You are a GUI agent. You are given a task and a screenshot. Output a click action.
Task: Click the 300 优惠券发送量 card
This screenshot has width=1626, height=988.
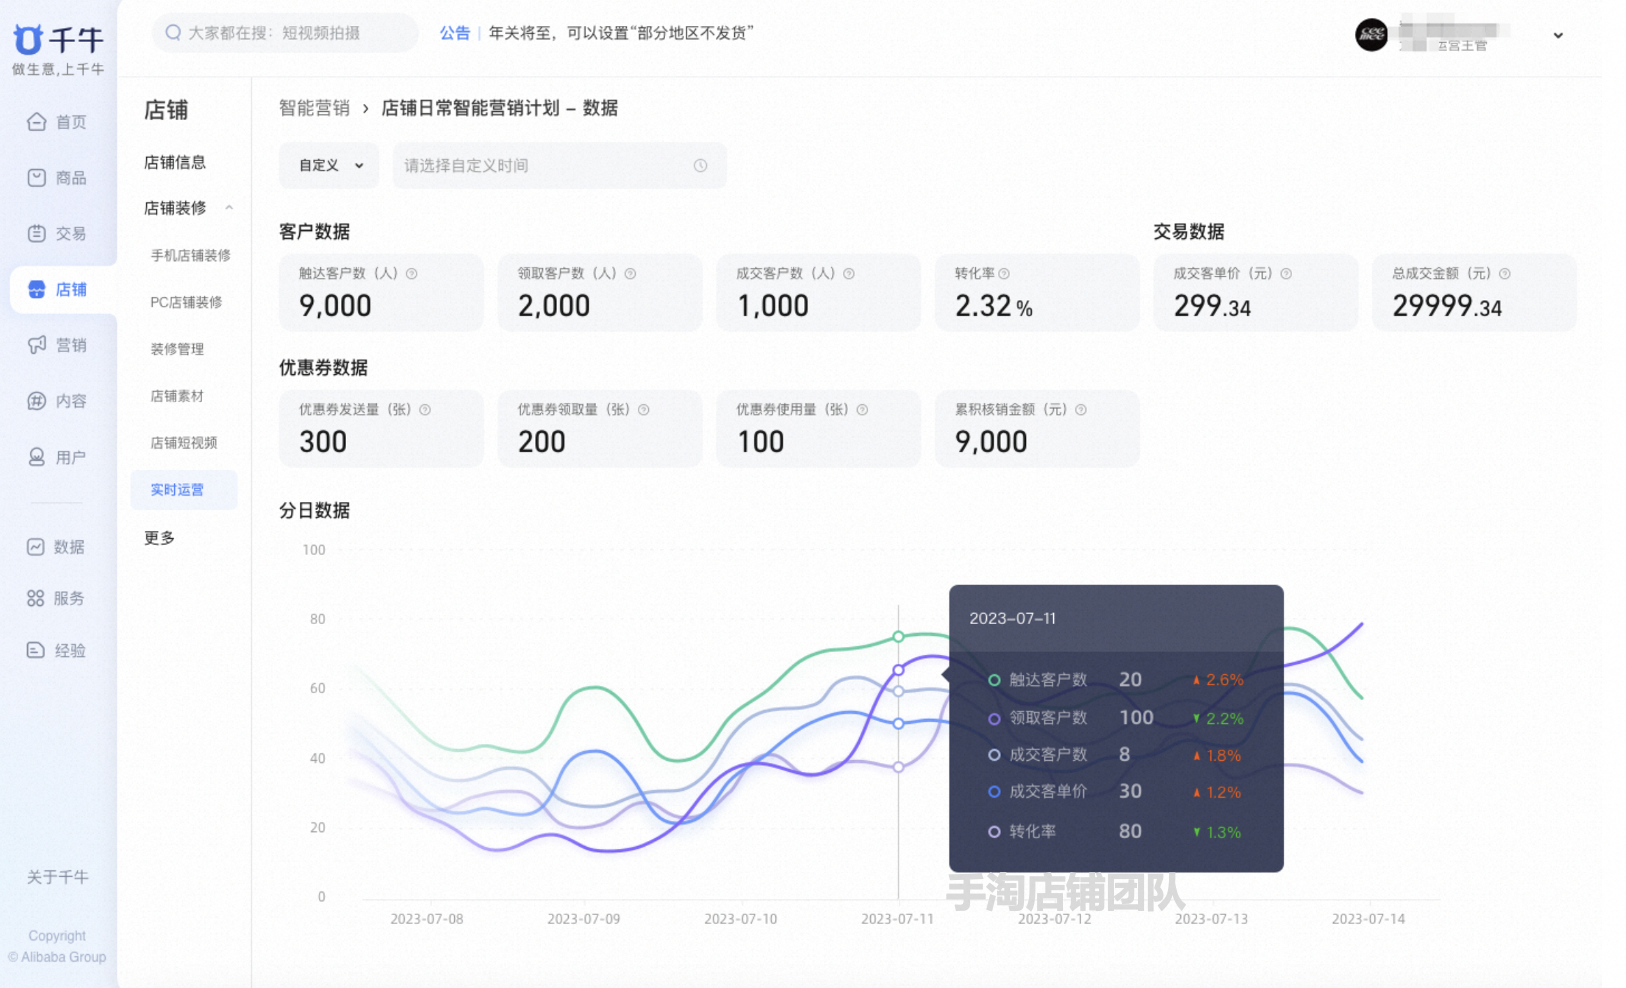pos(381,429)
